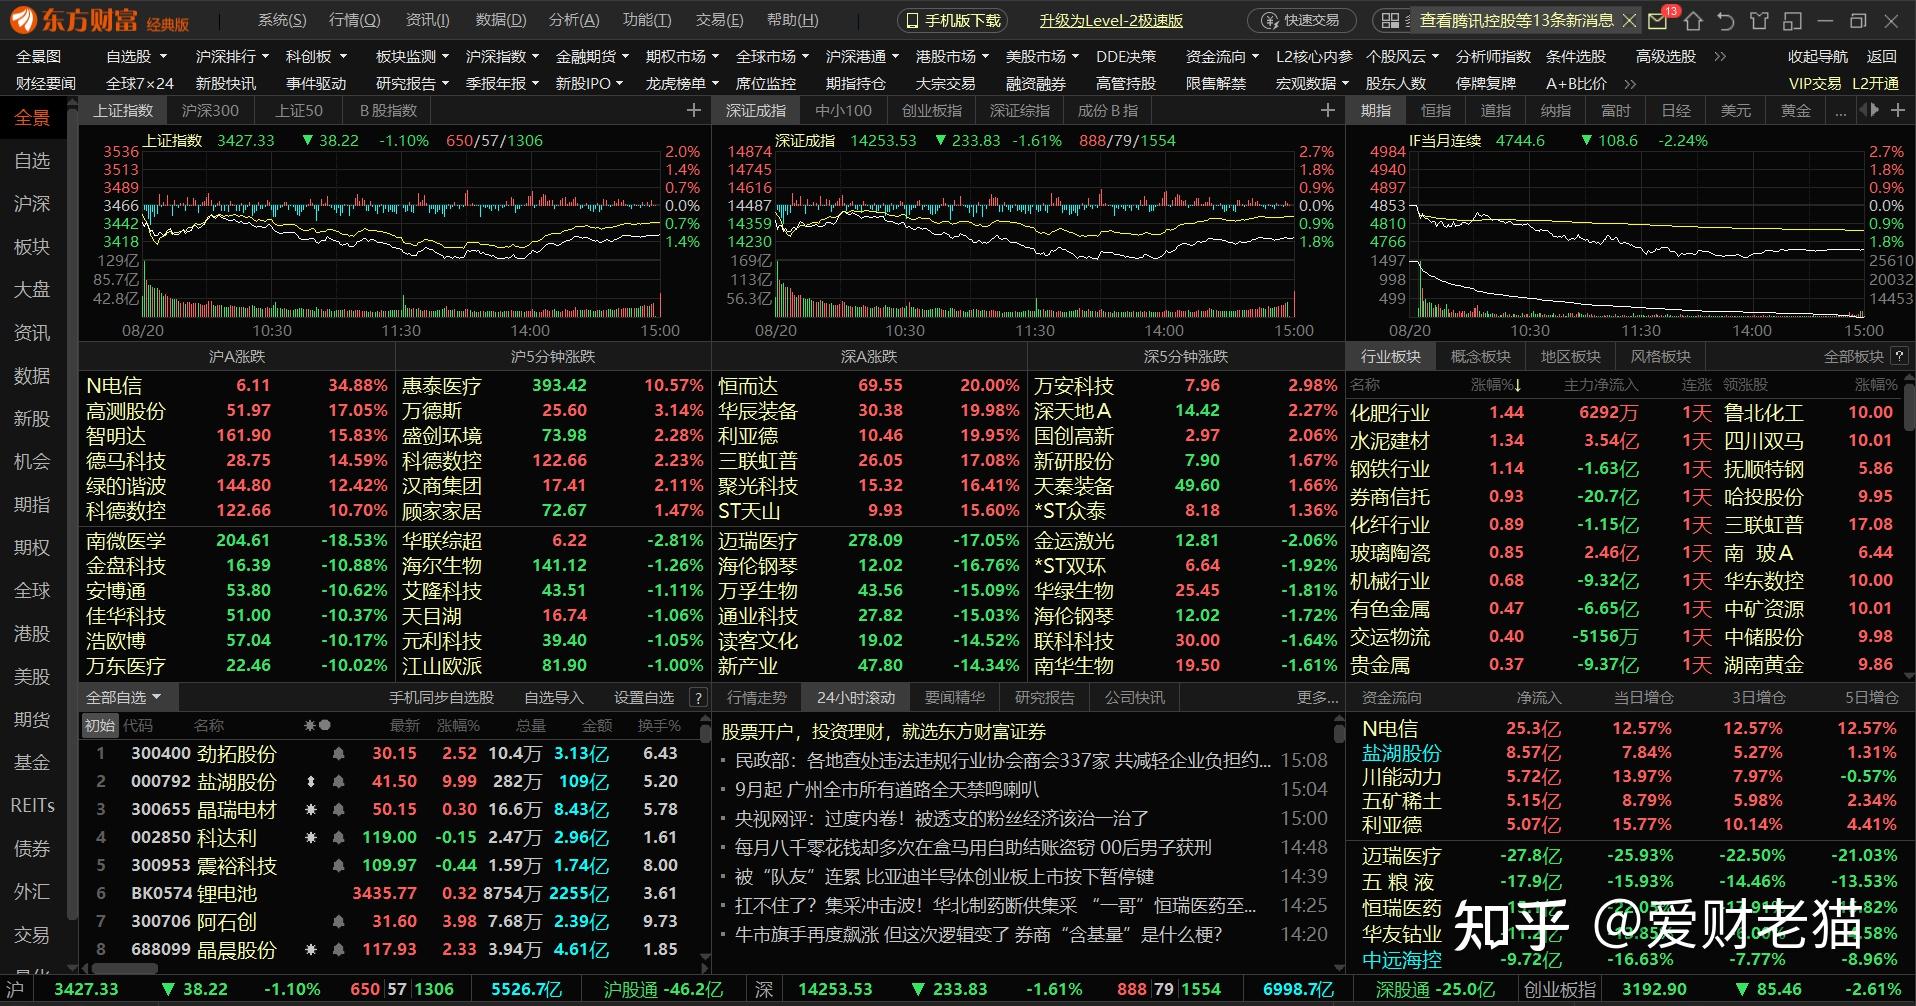
Task: Open help for the watchlist panel
Action: point(699,697)
